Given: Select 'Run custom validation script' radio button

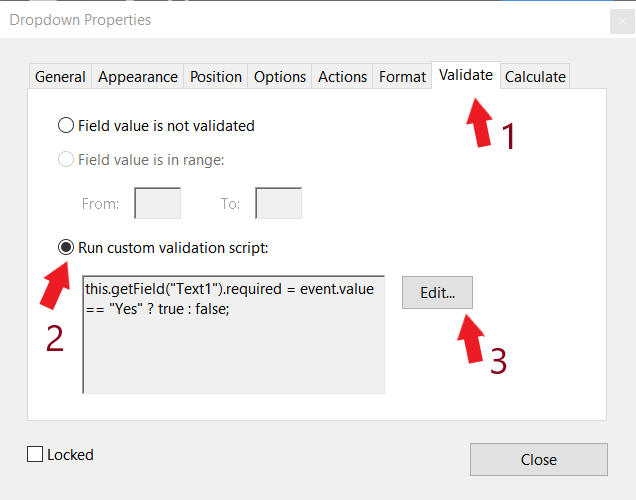Looking at the screenshot, I should pos(67,247).
